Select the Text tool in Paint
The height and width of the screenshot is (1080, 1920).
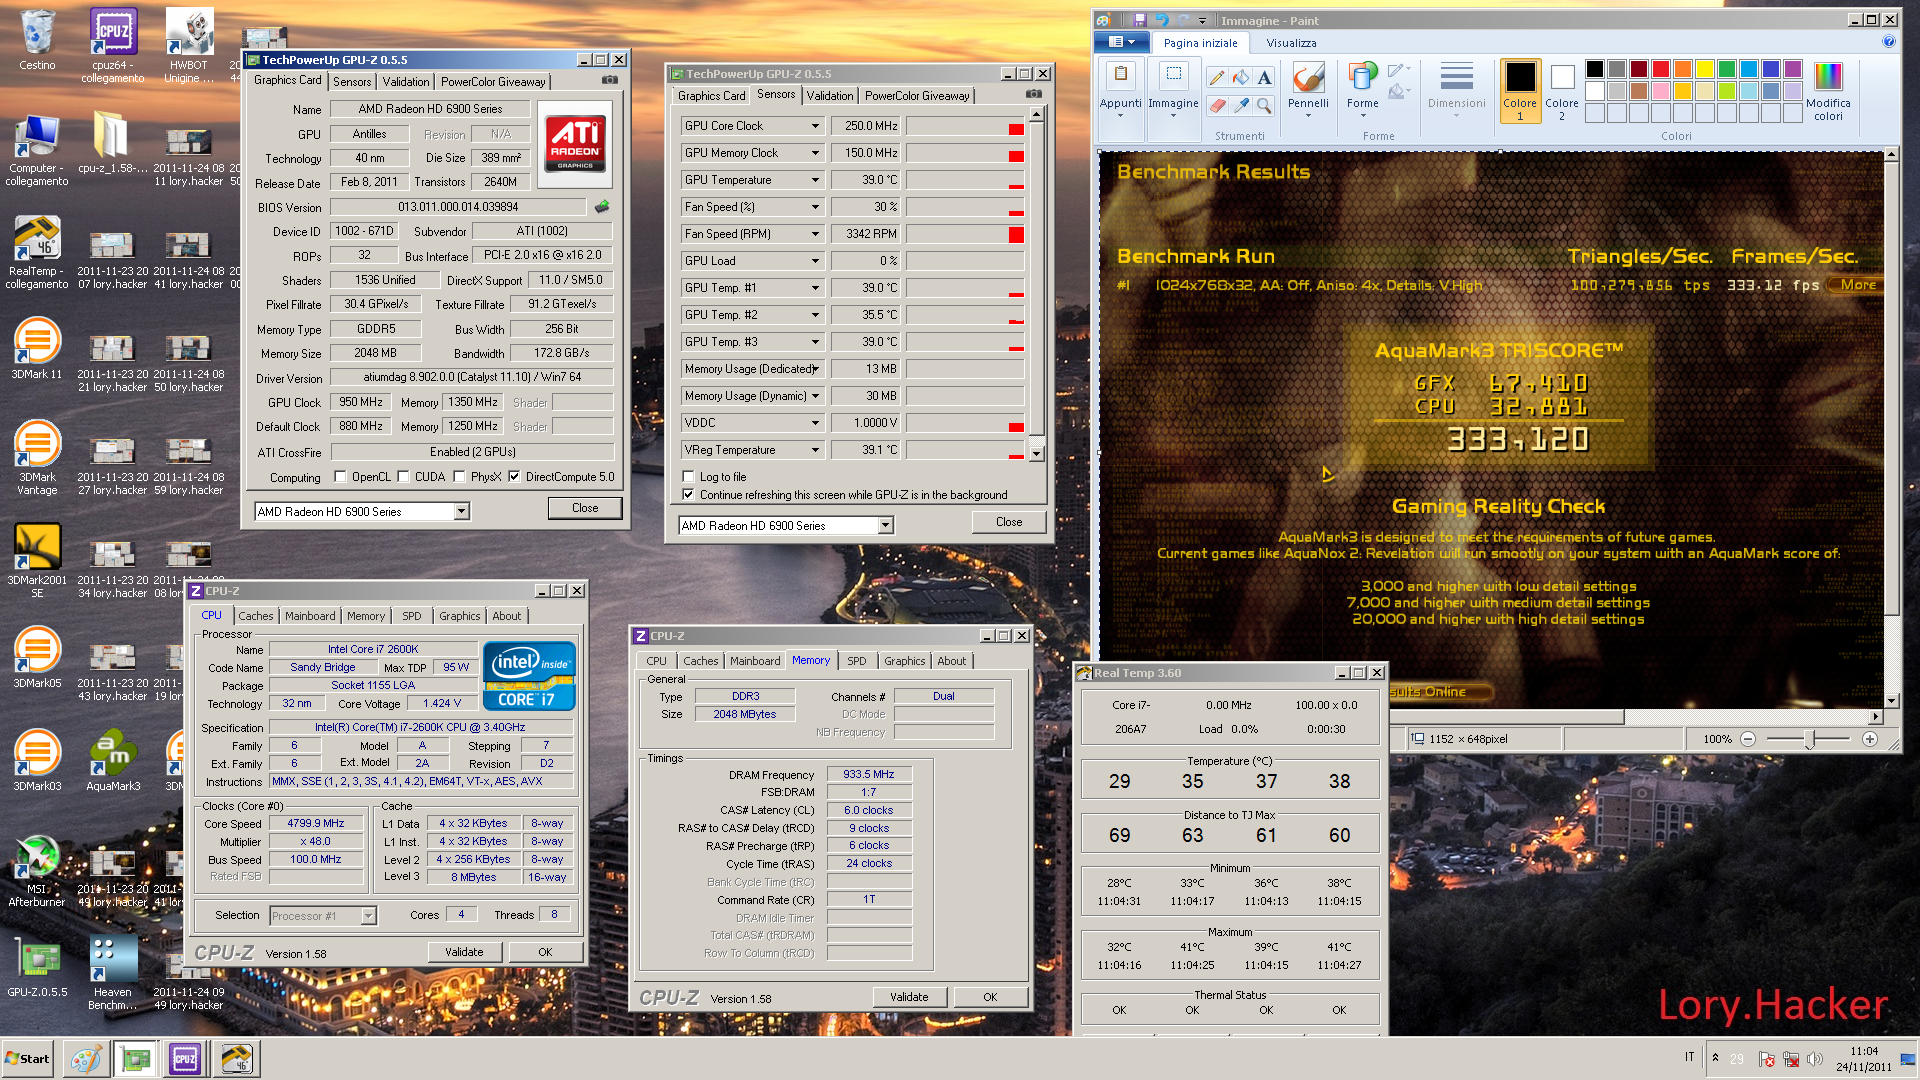1265,78
